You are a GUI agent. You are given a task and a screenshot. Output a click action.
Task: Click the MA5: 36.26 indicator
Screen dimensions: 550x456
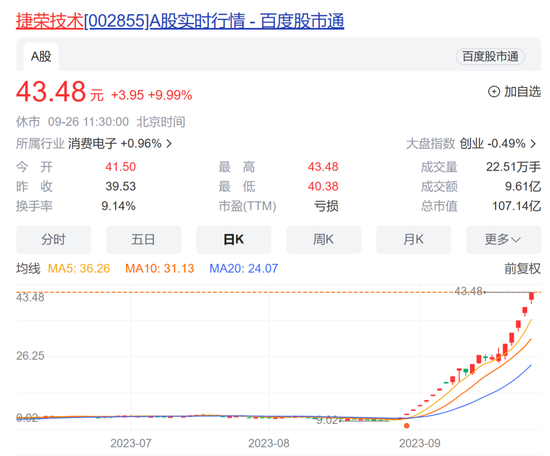coord(79,269)
